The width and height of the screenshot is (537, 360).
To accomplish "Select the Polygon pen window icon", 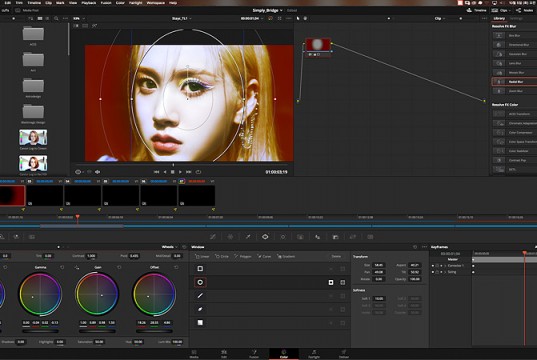I will pyautogui.click(x=200, y=296).
